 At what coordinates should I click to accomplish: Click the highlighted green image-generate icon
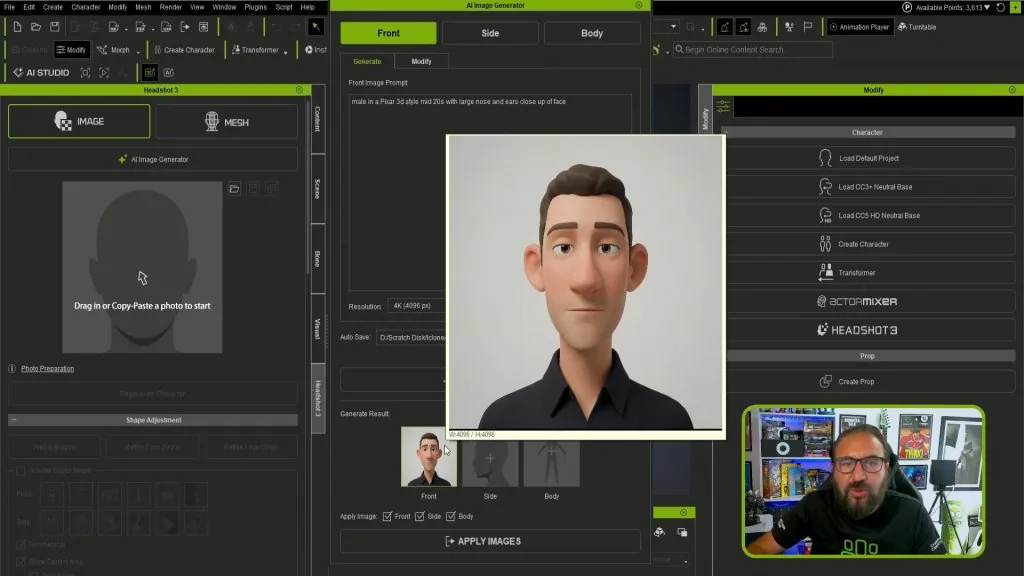tap(150, 72)
